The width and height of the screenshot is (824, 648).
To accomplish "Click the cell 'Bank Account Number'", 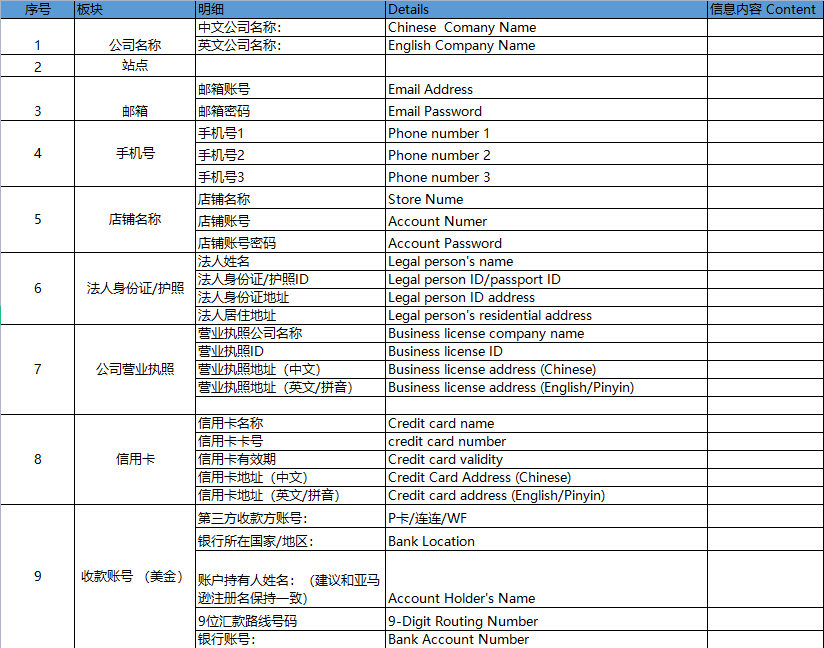I will [547, 640].
